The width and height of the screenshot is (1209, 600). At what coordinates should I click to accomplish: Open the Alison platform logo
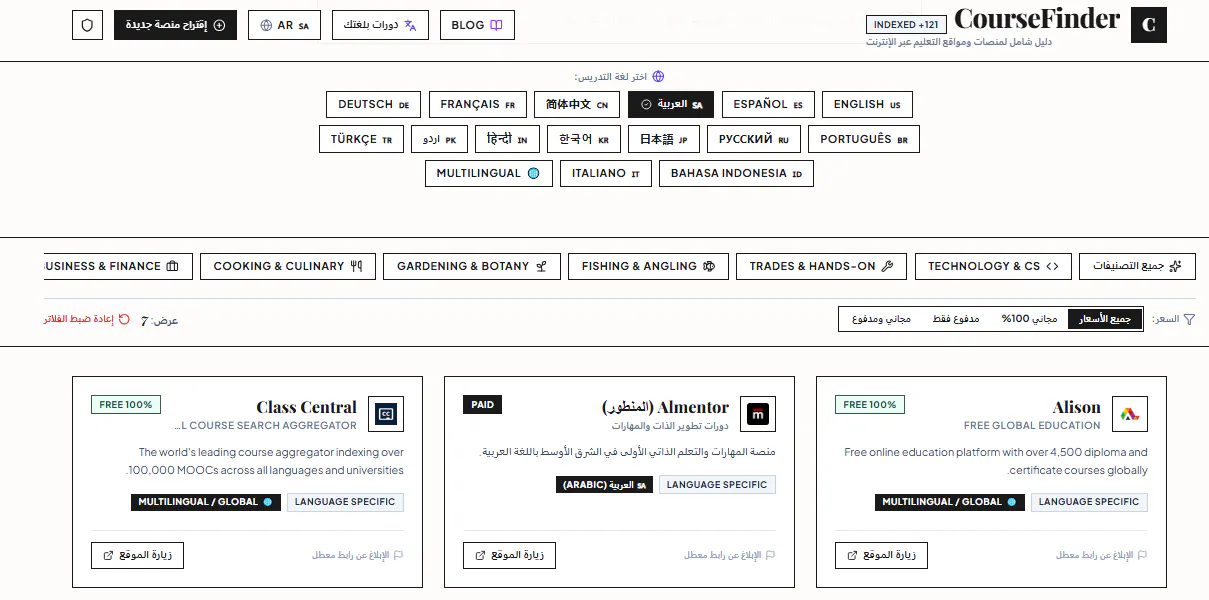(x=1129, y=414)
